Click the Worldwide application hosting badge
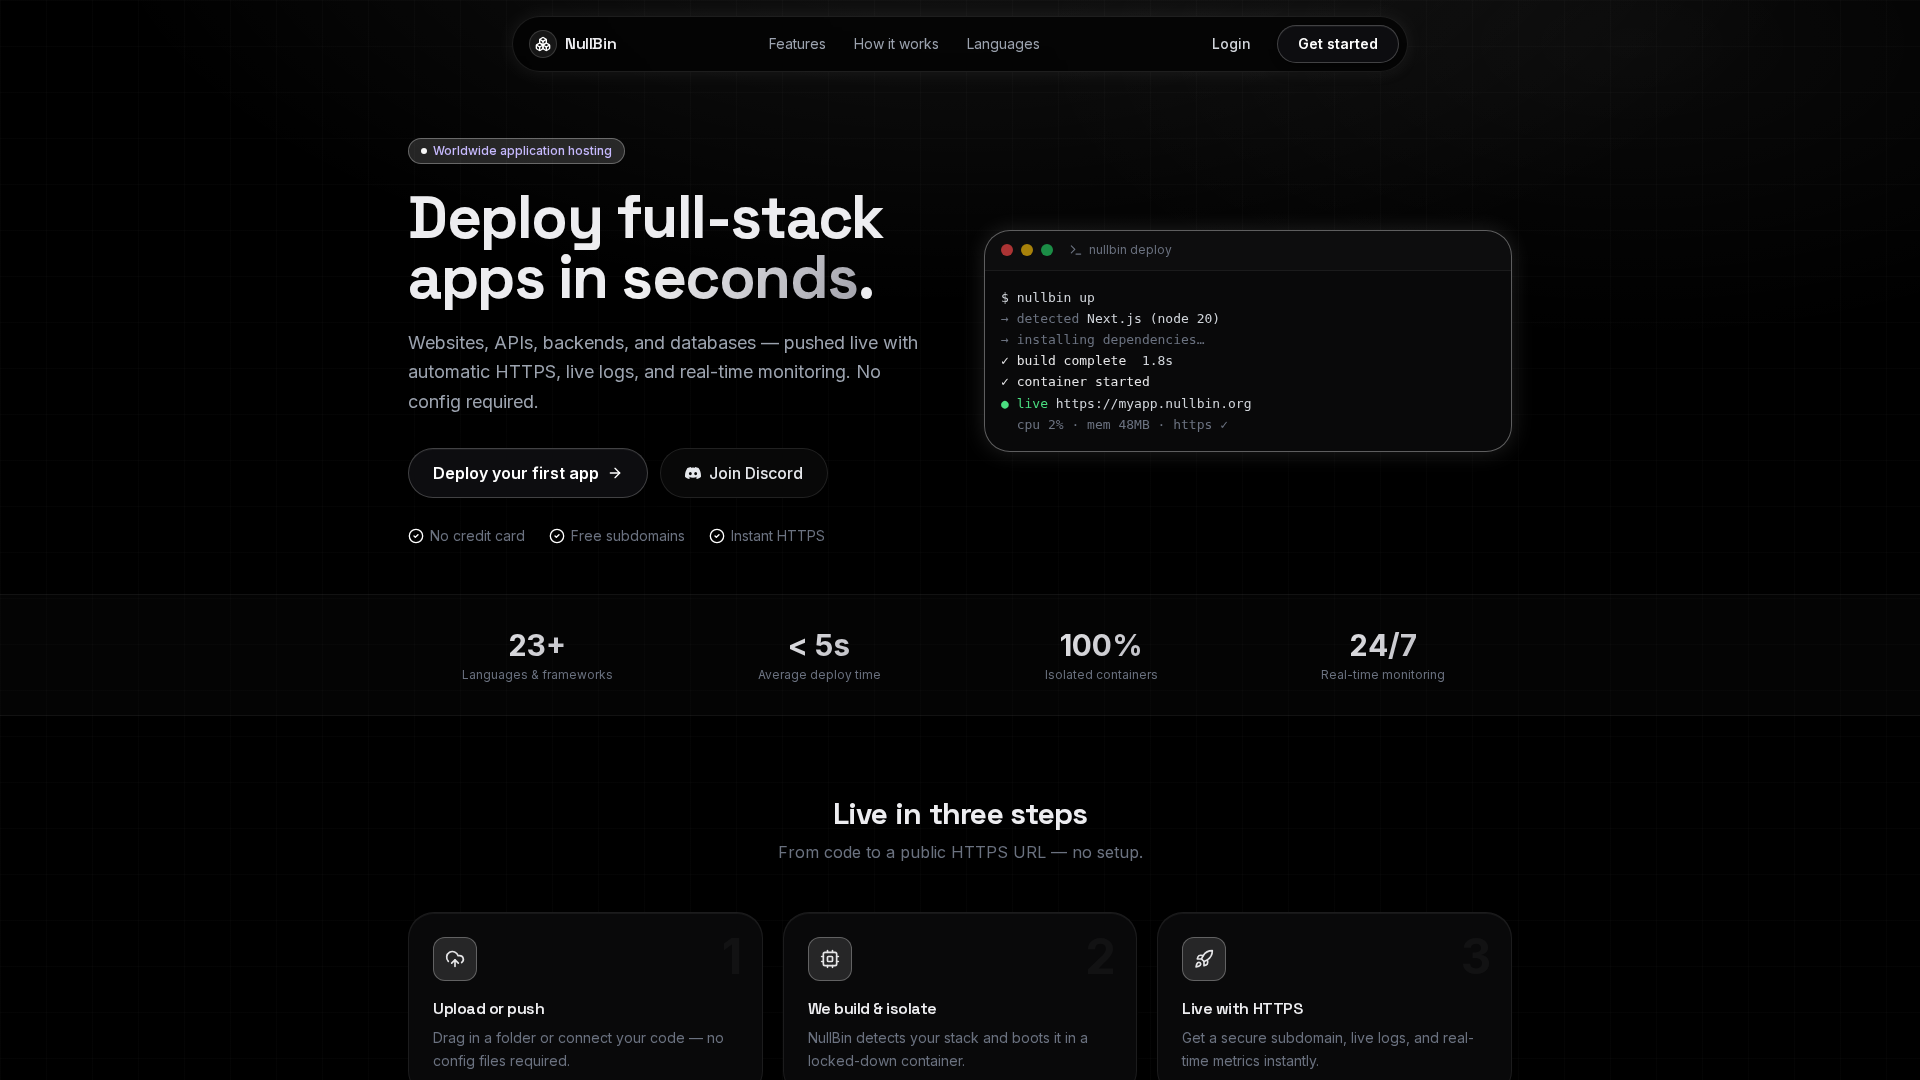 click(x=516, y=151)
